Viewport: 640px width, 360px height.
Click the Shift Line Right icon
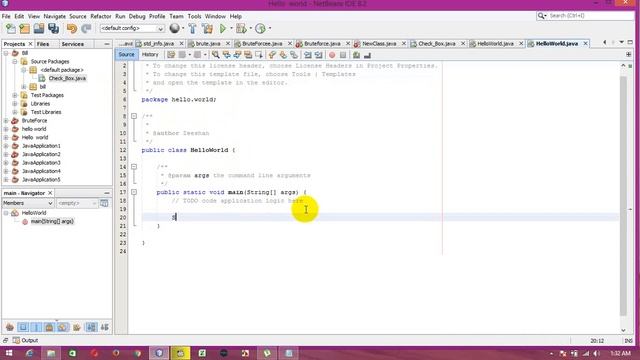(318, 55)
